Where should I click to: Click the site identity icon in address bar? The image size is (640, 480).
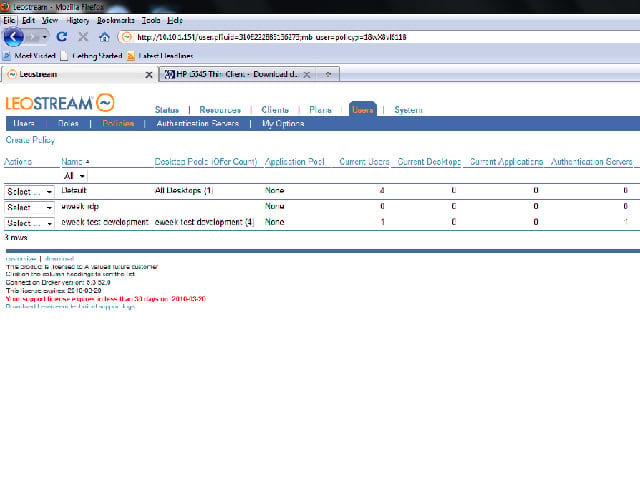point(127,37)
